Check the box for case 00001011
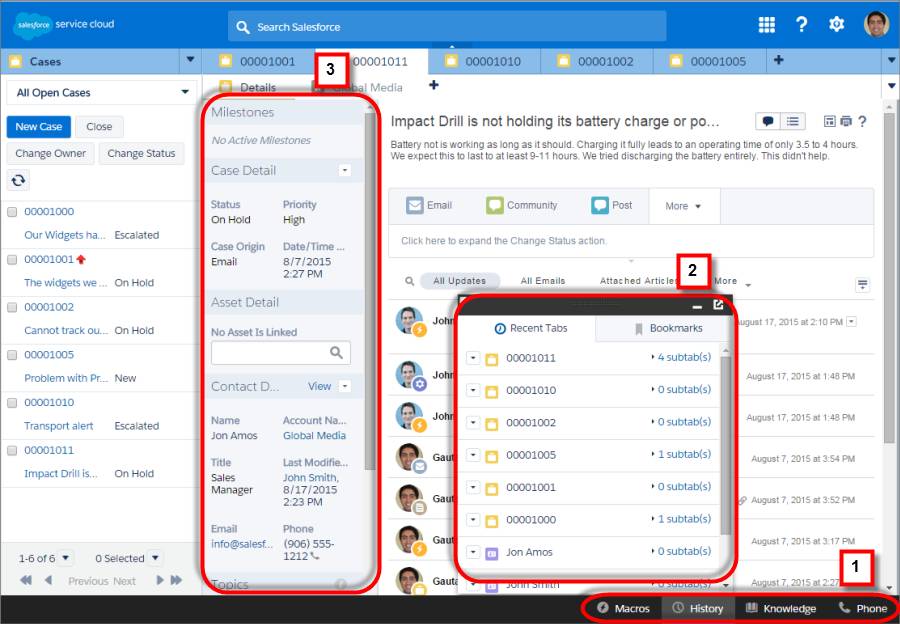 tap(12, 451)
